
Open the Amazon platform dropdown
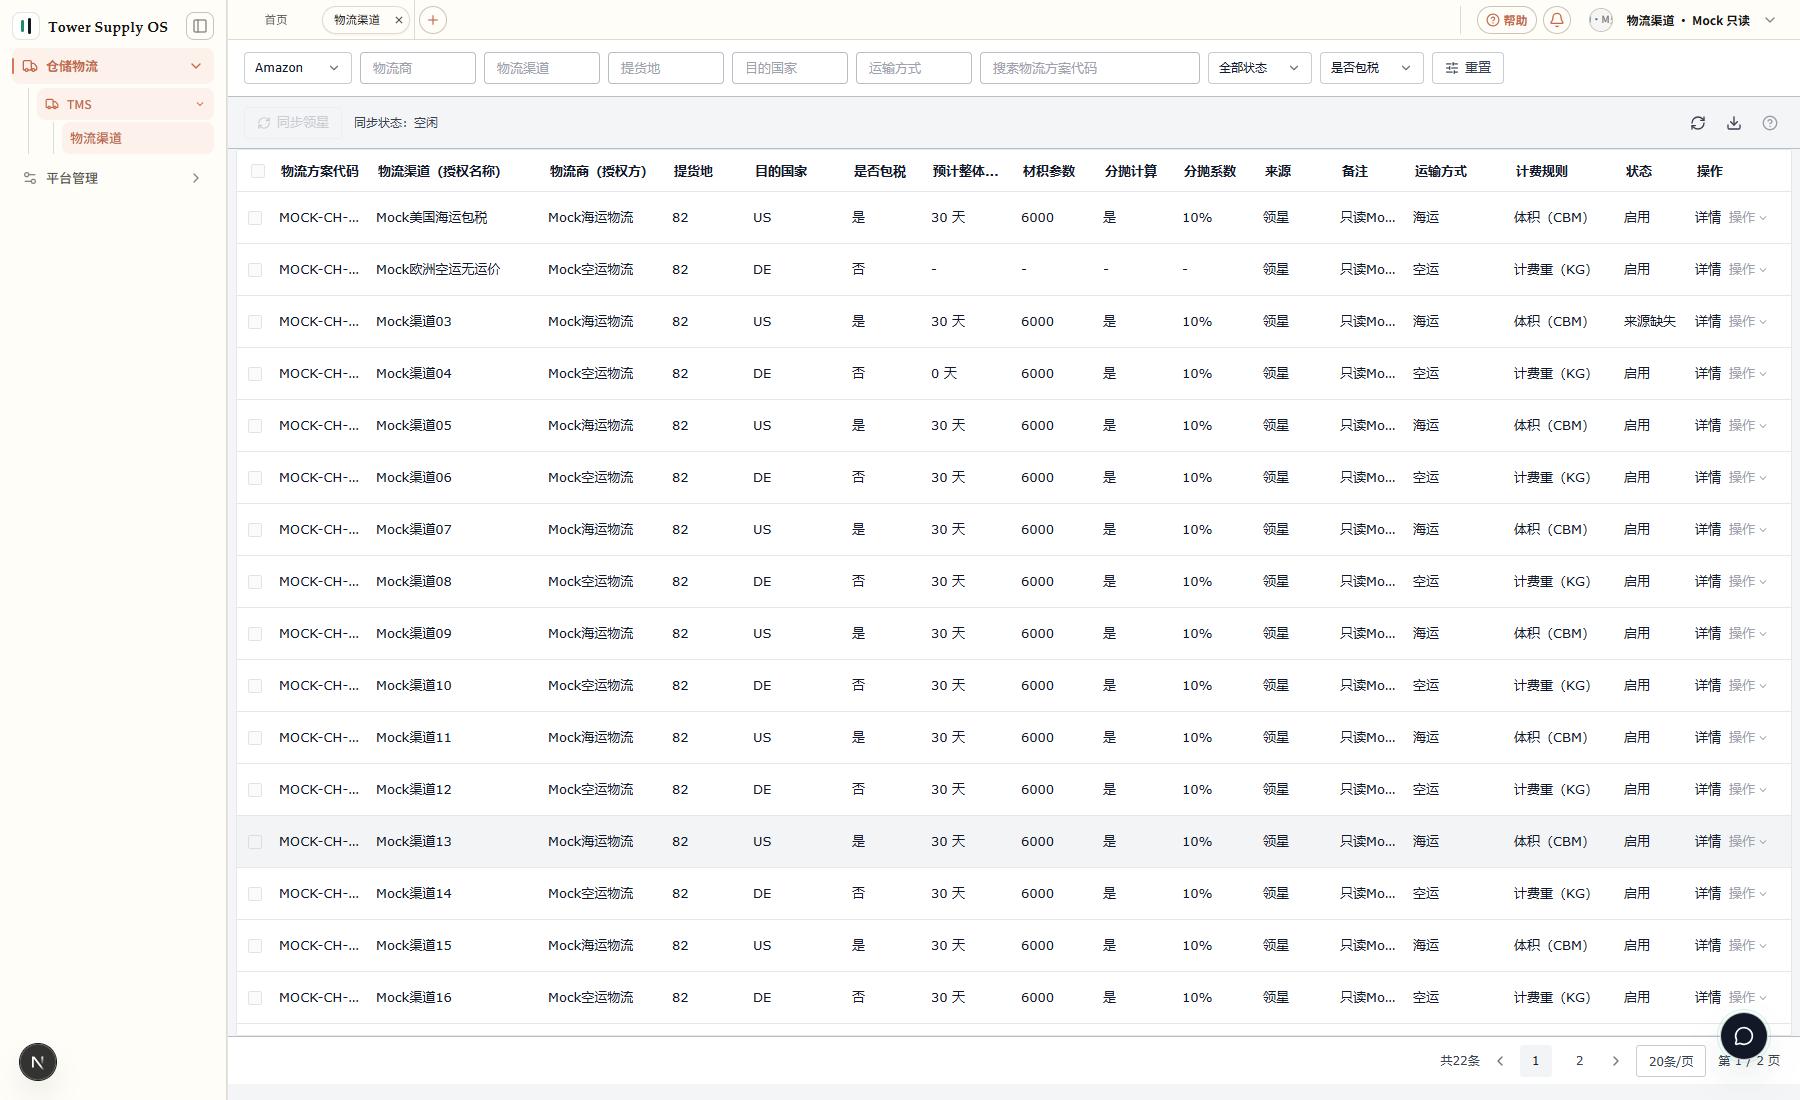297,68
